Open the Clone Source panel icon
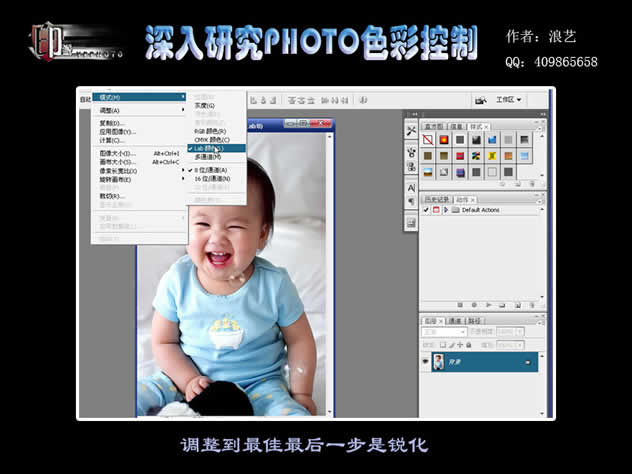 (411, 166)
